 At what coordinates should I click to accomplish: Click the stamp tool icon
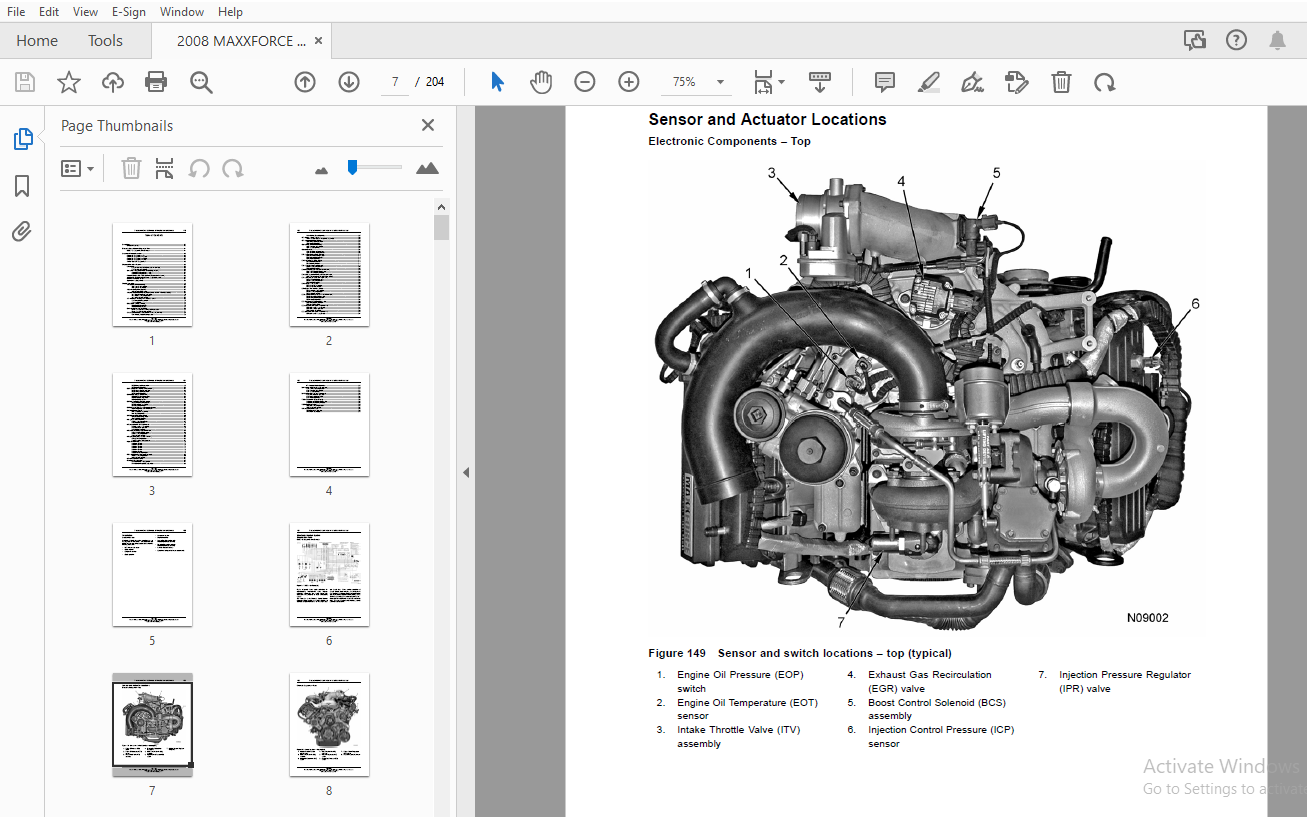click(x=1016, y=82)
